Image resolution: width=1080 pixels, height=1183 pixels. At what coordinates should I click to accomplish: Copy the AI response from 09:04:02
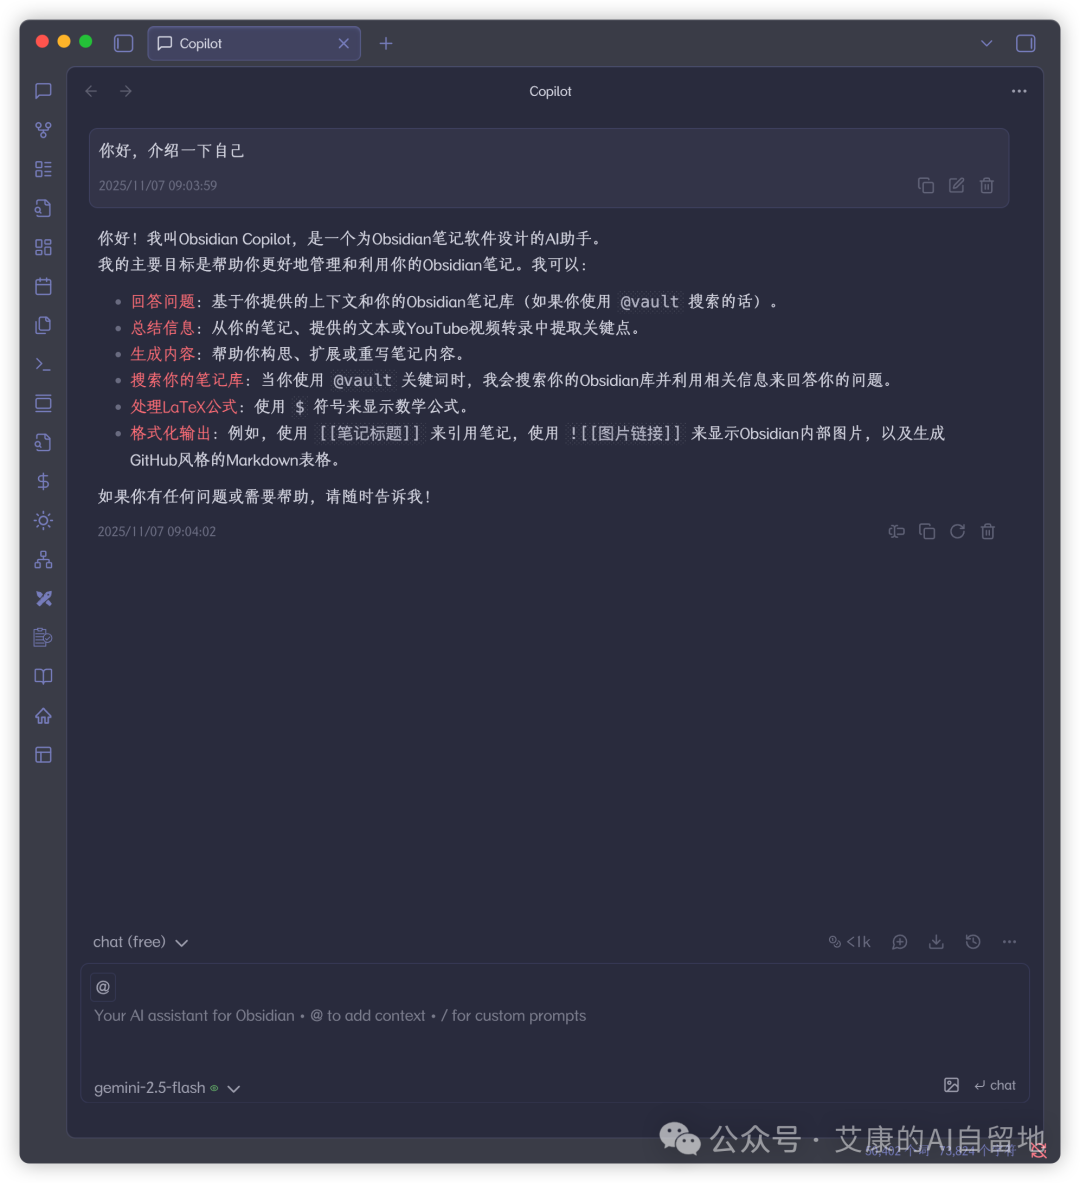(x=927, y=532)
